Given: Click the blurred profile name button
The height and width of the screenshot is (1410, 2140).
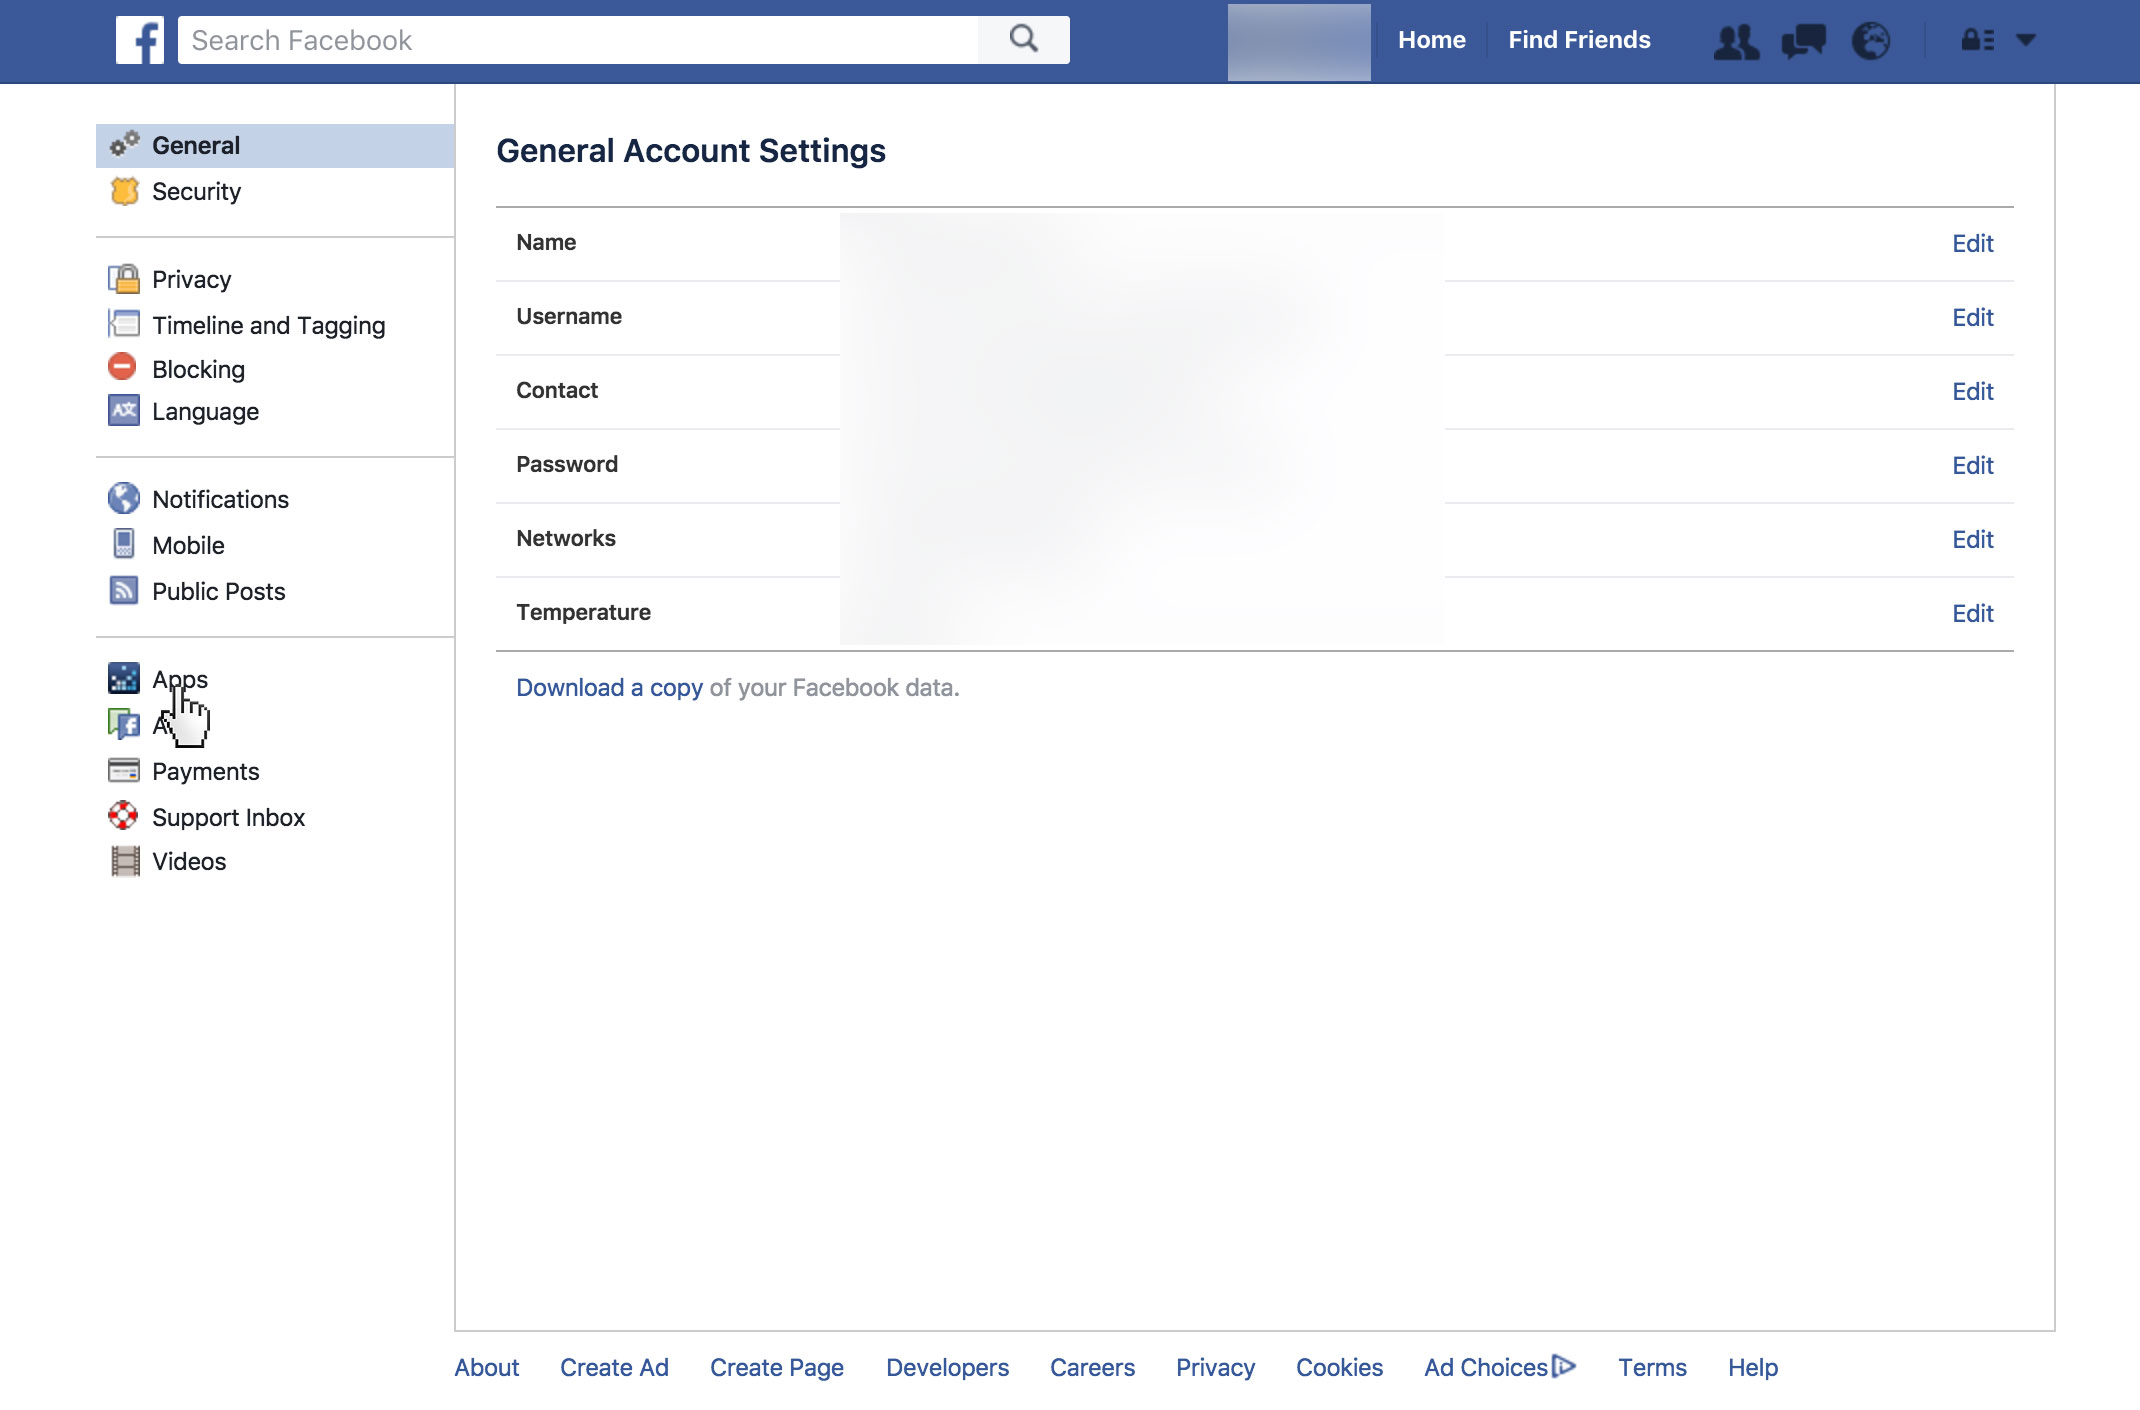Looking at the screenshot, I should (x=1299, y=42).
